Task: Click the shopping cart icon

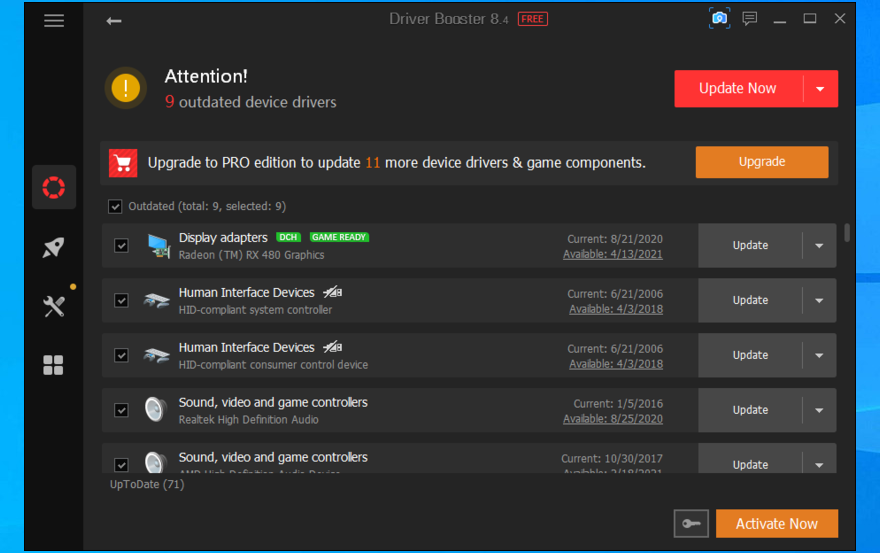Action: click(123, 163)
